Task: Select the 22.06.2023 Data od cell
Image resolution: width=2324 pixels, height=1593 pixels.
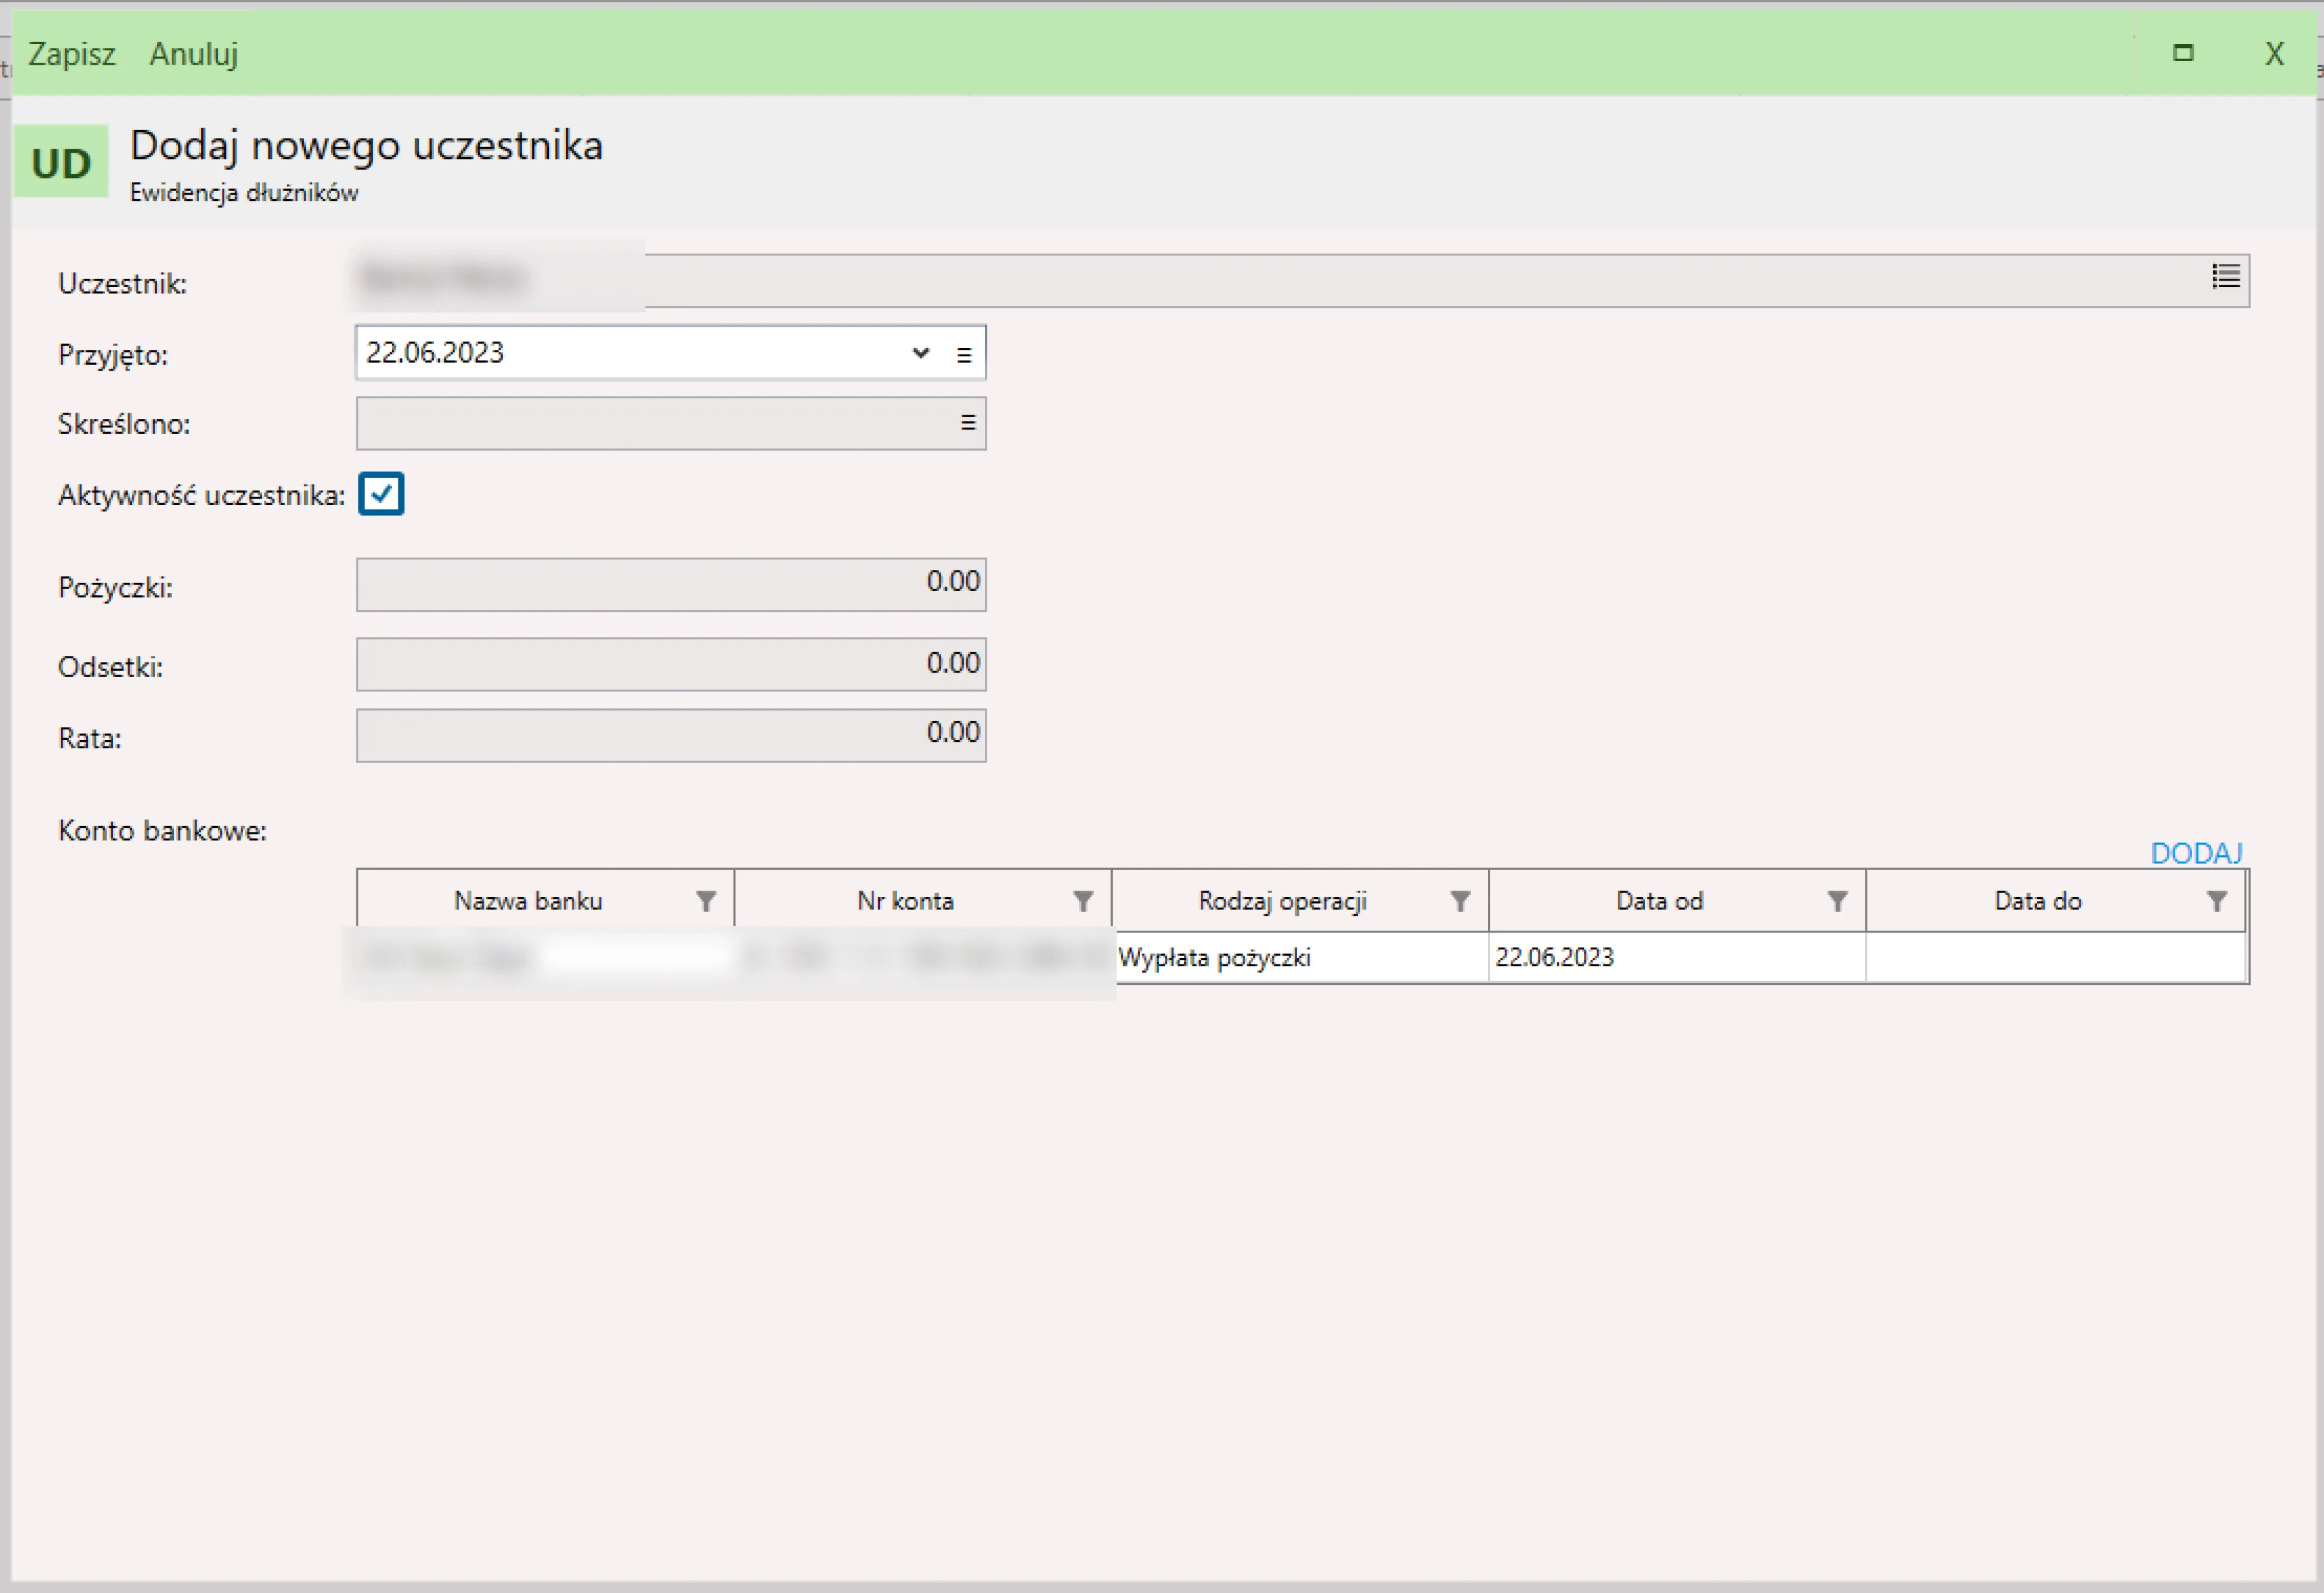Action: pyautogui.click(x=1677, y=958)
